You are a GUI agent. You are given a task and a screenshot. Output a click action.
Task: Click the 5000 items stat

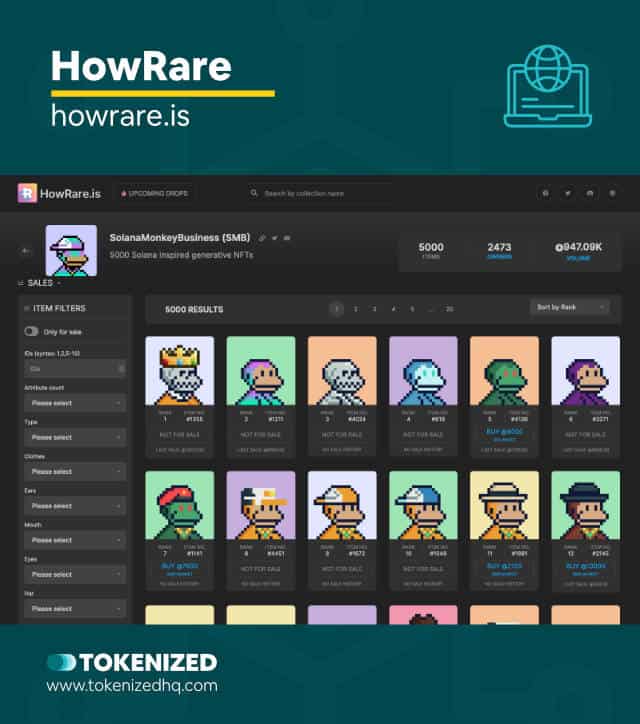tap(431, 251)
